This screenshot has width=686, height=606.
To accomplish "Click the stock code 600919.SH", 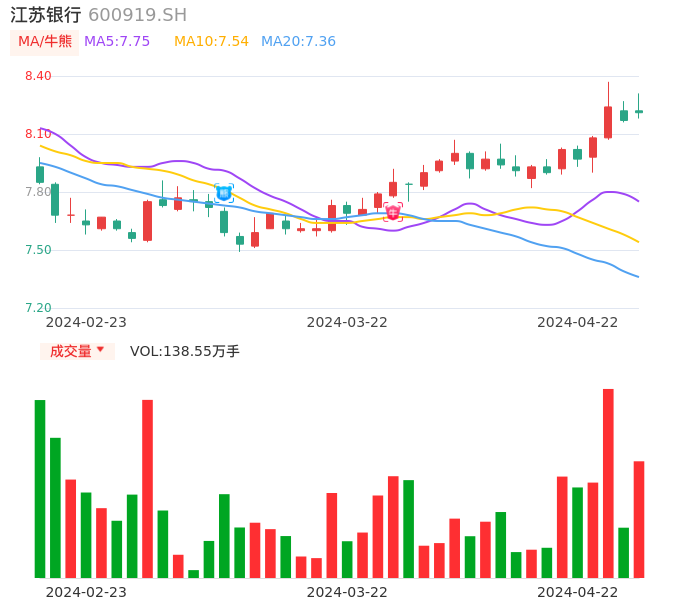I will (137, 15).
